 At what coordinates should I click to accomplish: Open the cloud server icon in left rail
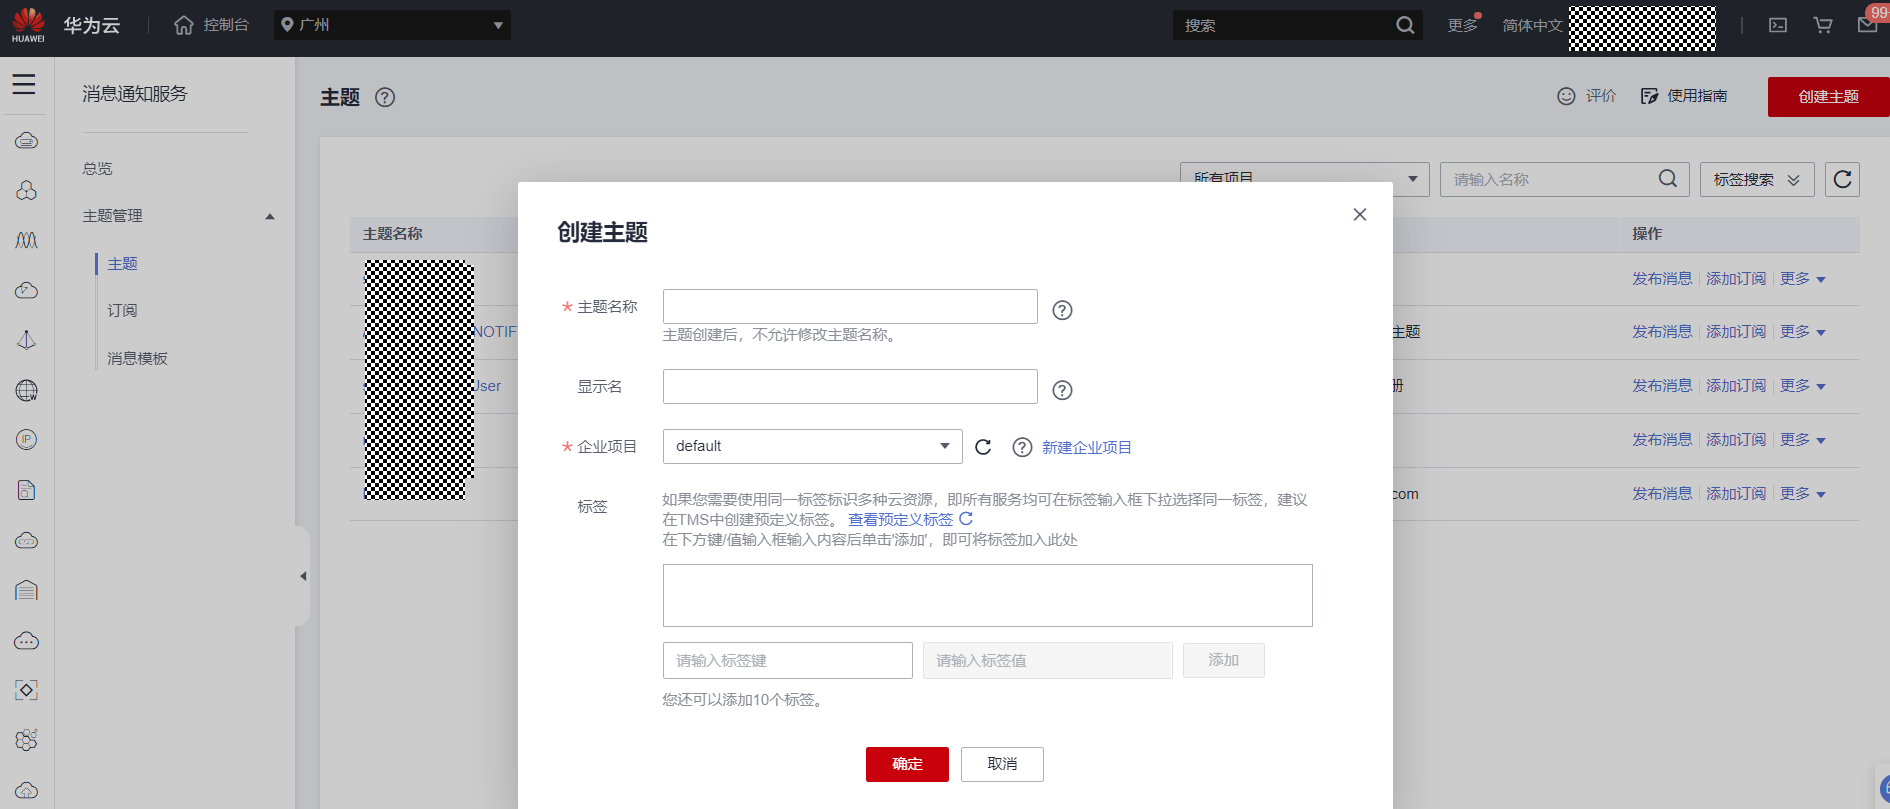(27, 141)
